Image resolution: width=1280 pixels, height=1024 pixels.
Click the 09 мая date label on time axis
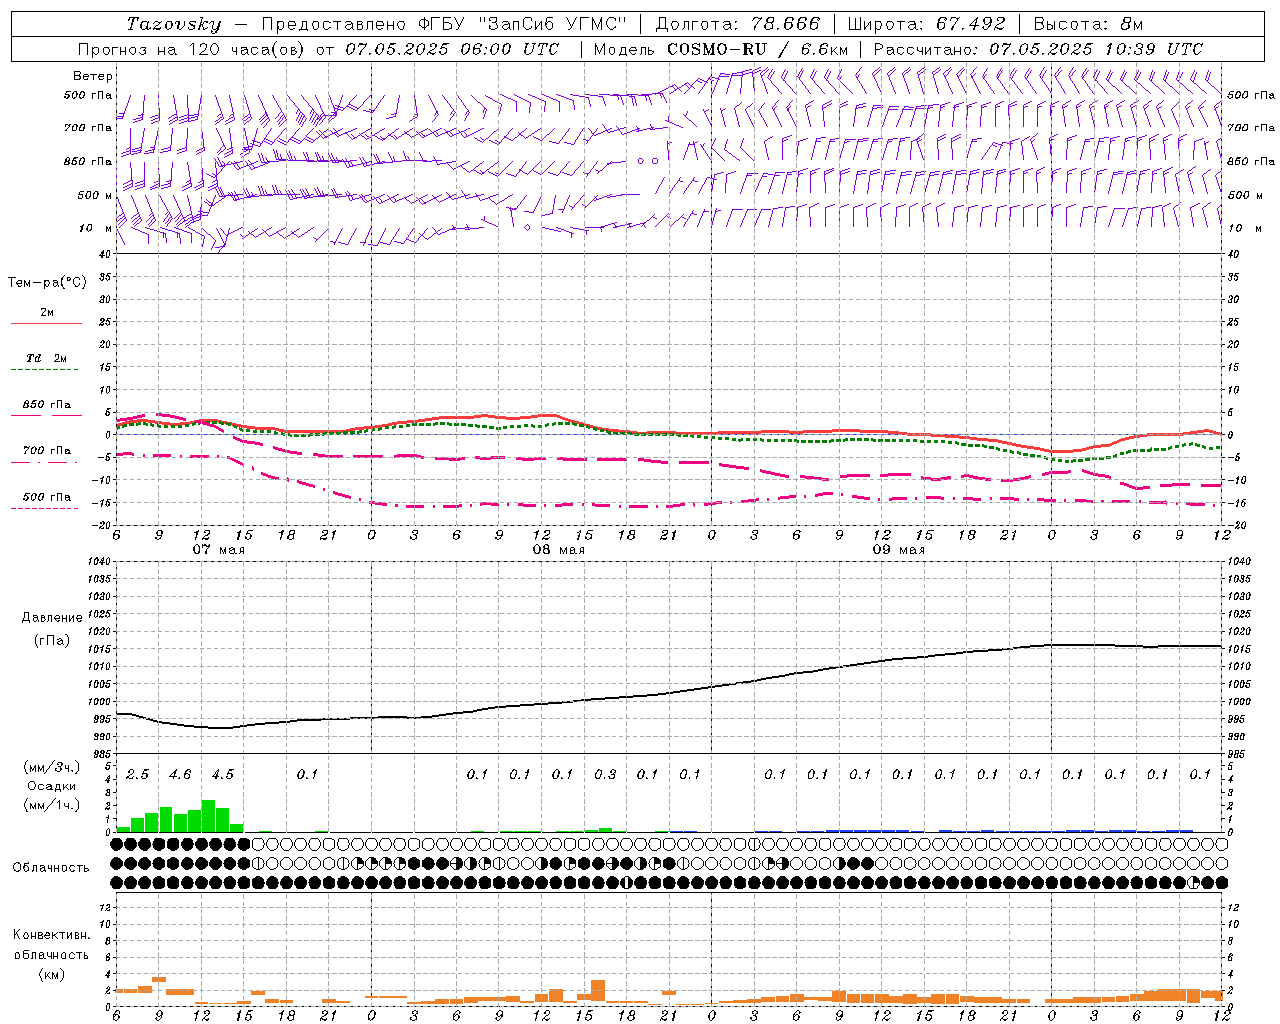pyautogui.click(x=899, y=550)
